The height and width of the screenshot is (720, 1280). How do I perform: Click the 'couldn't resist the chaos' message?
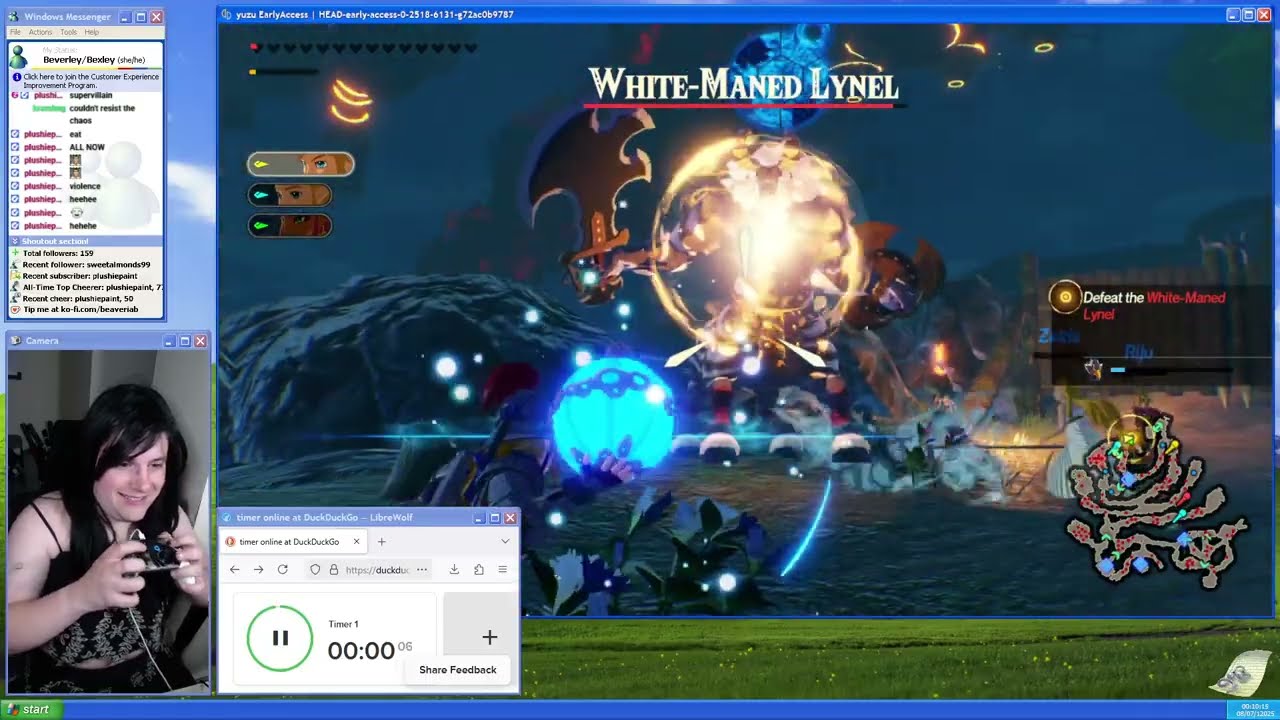click(x=102, y=114)
